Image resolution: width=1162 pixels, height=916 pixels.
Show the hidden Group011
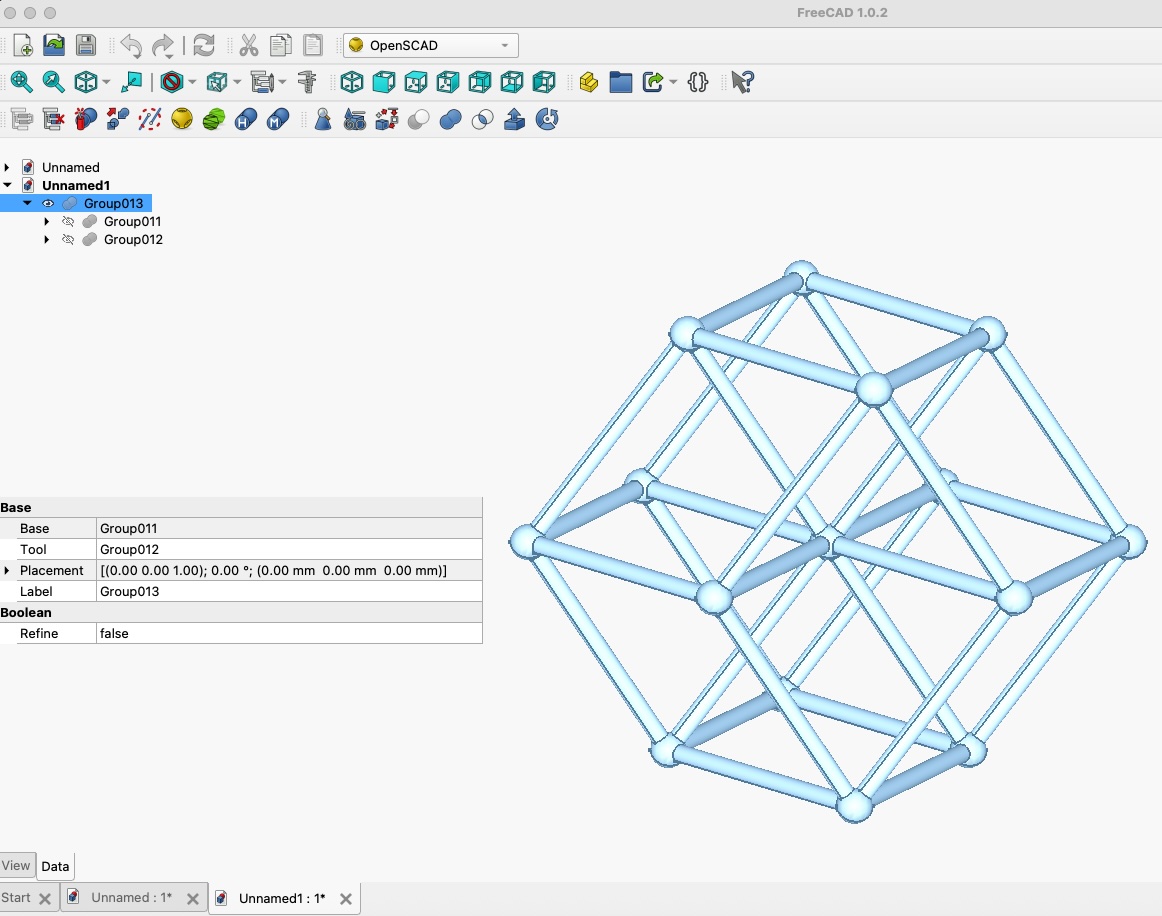point(68,221)
